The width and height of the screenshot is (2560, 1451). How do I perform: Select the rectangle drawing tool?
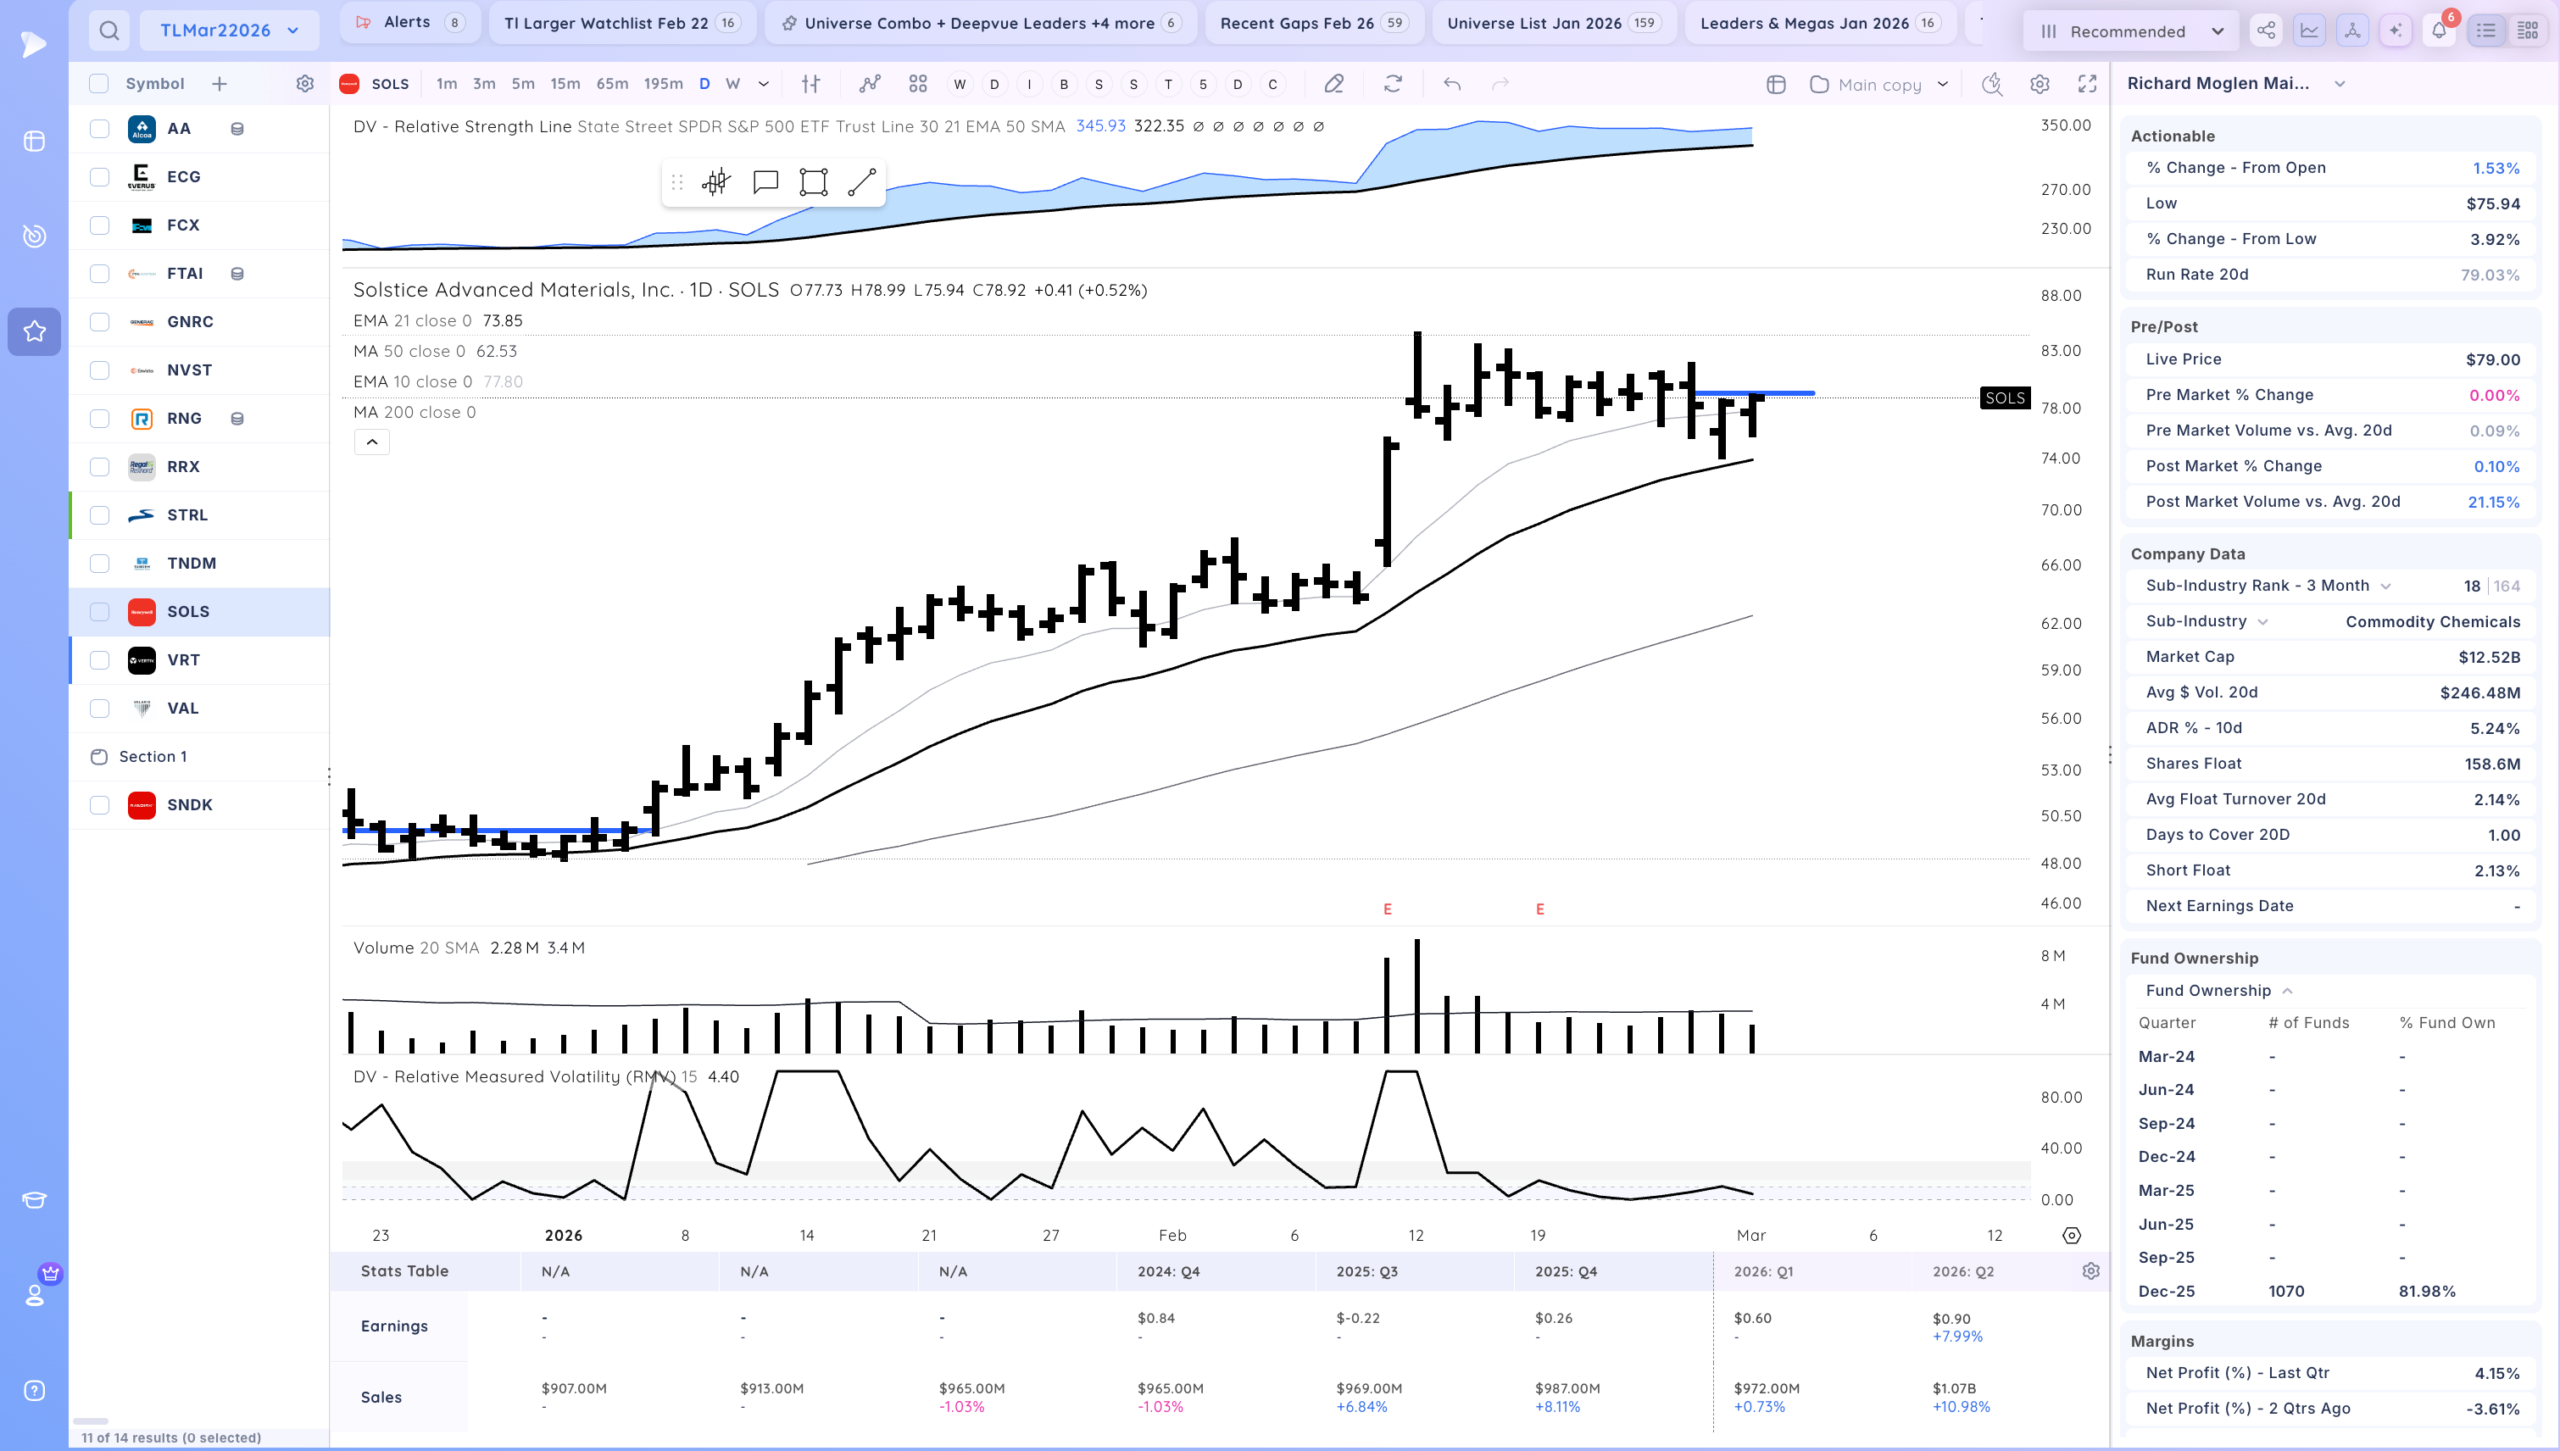pos(813,182)
